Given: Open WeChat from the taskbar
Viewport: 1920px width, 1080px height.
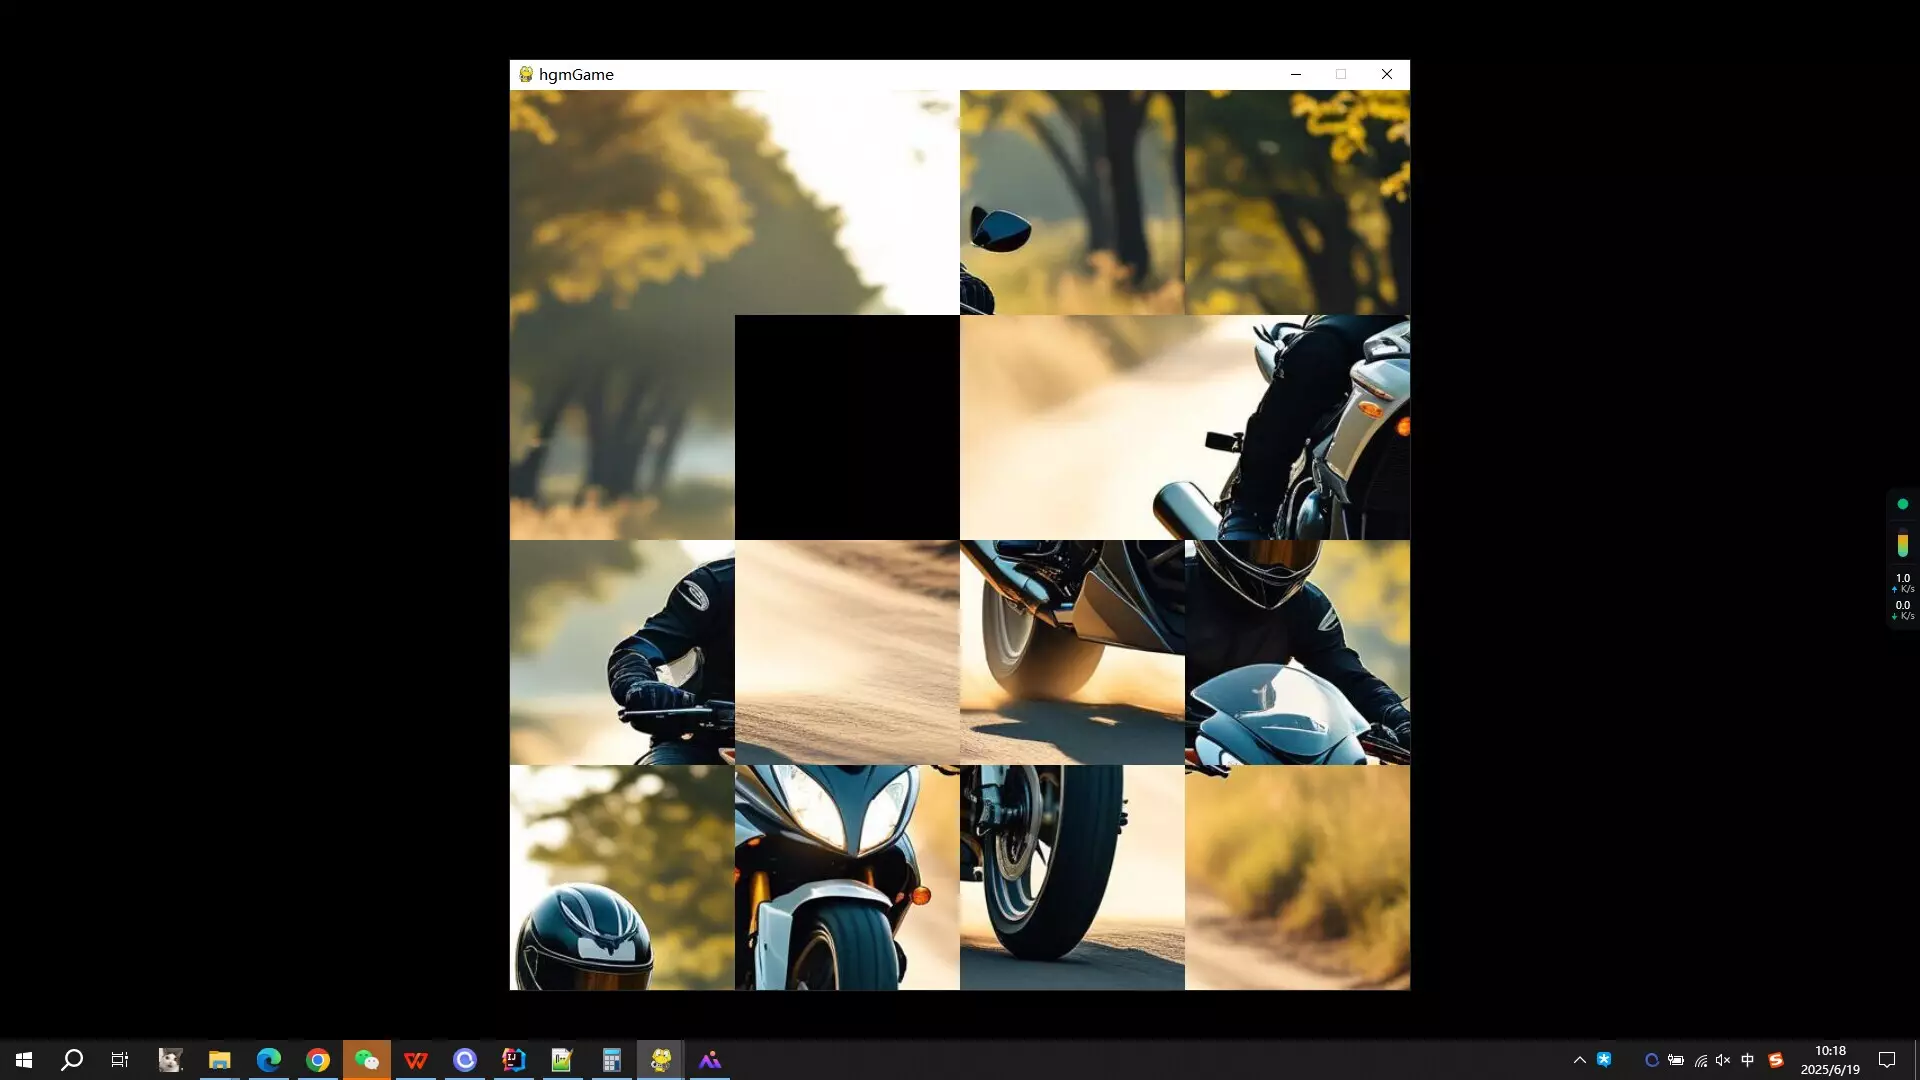Looking at the screenshot, I should click(367, 1060).
